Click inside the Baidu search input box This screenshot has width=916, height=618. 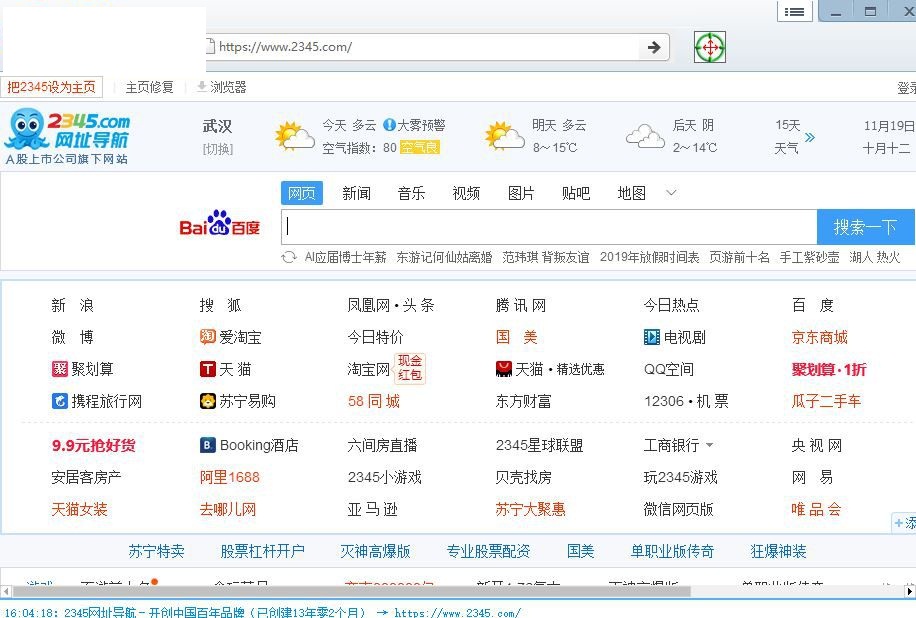point(545,228)
